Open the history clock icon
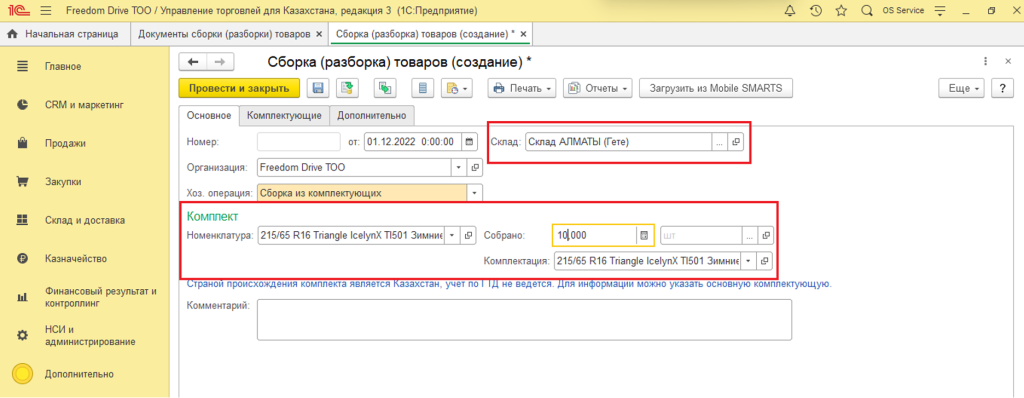 pos(816,11)
